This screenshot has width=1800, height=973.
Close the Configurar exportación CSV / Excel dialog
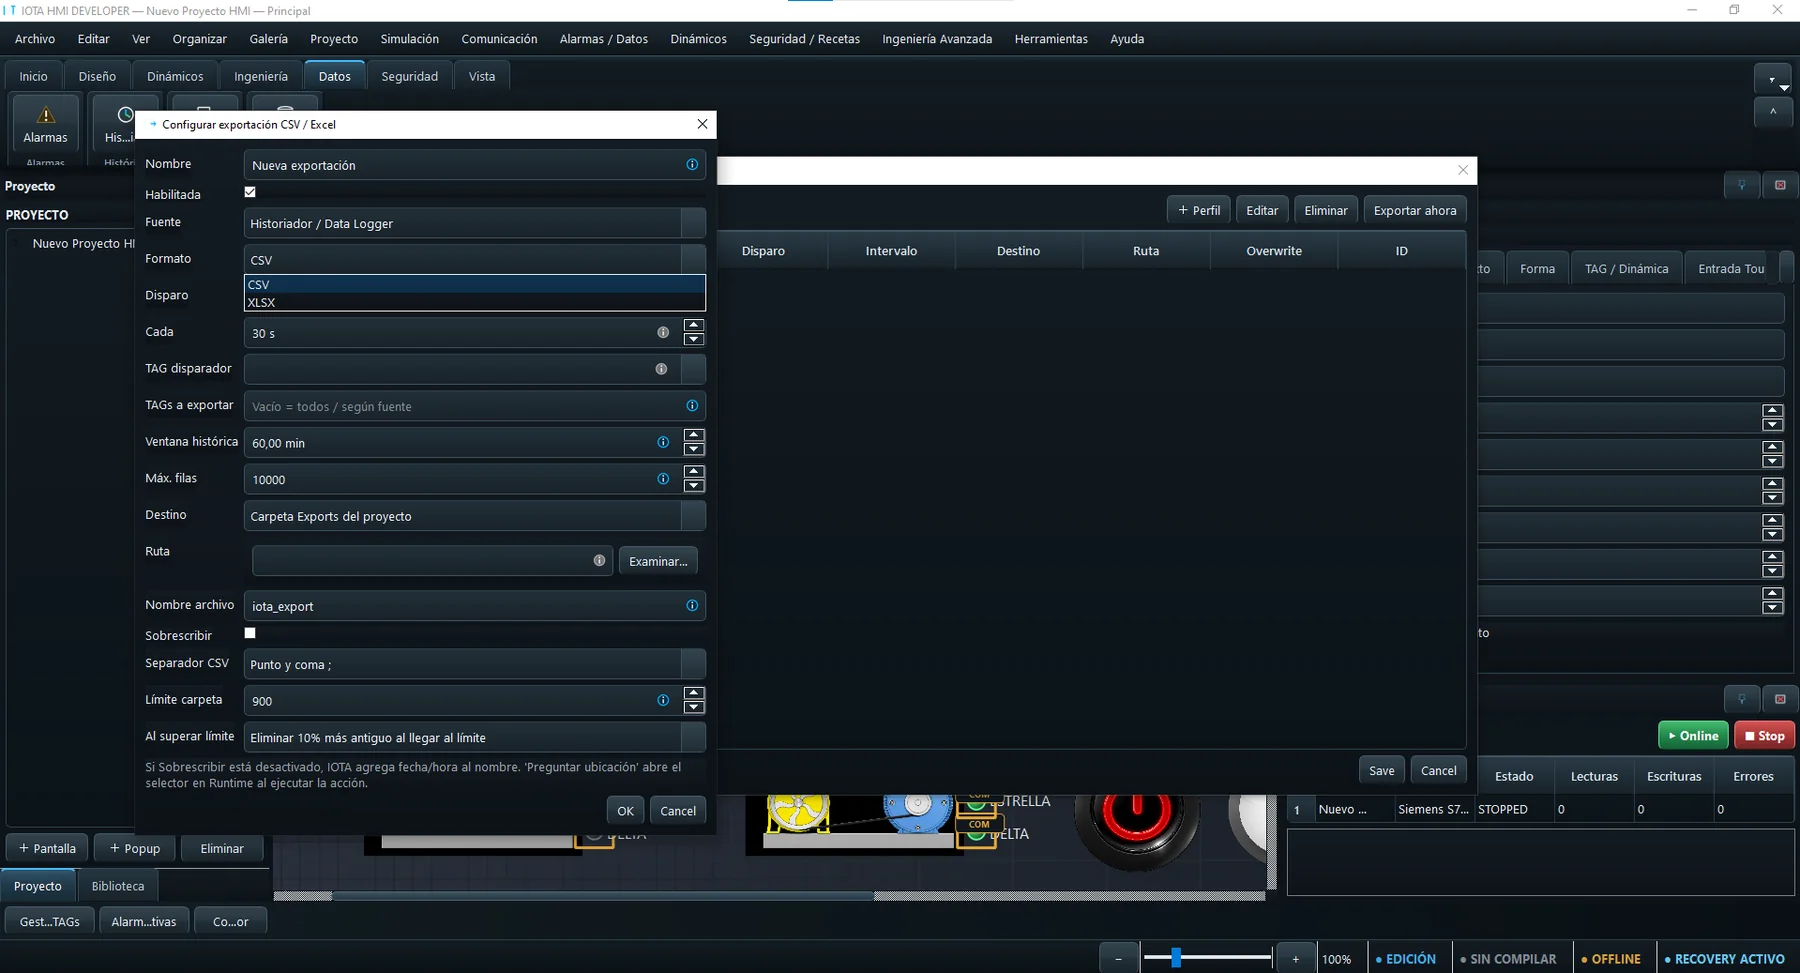tap(702, 124)
